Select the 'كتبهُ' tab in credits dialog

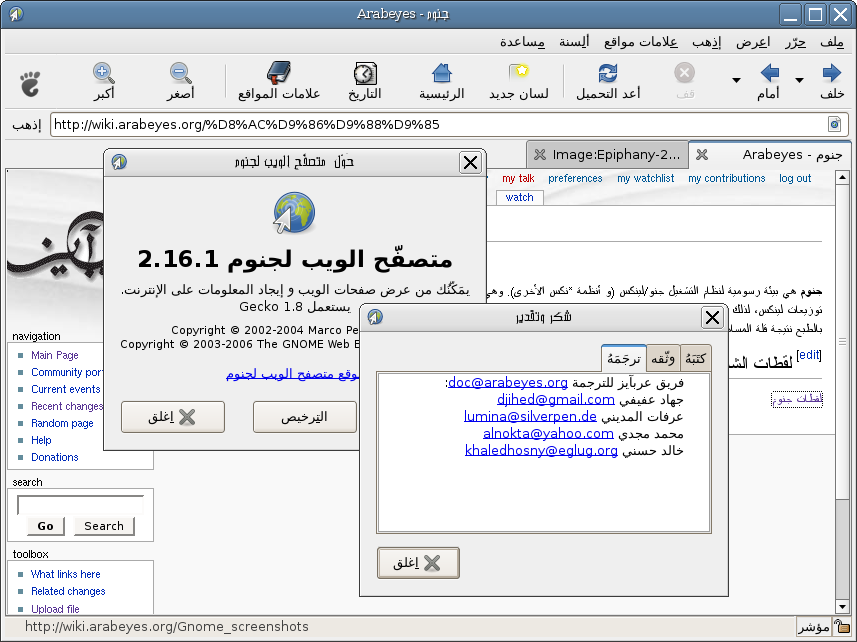[695, 358]
